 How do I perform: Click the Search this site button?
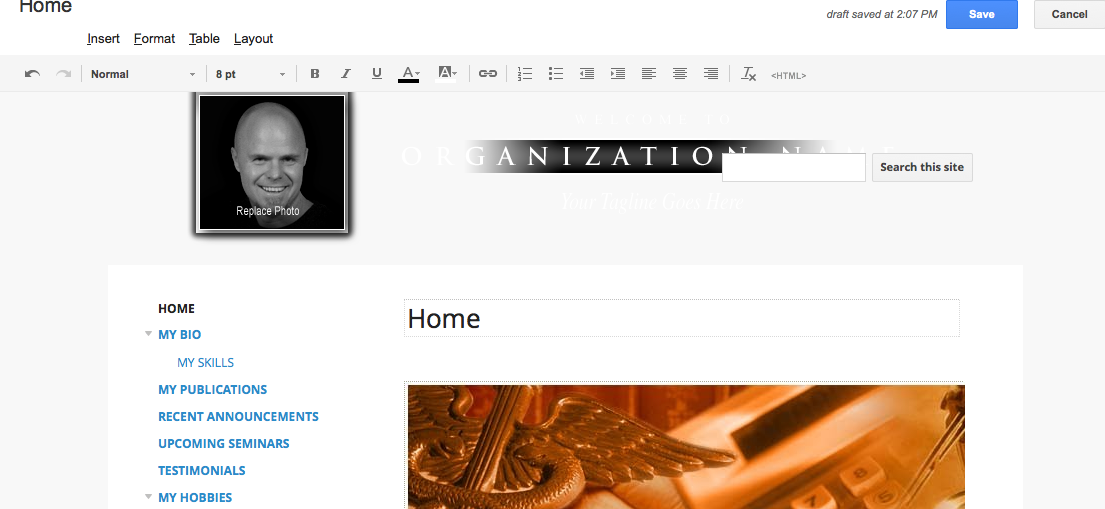(922, 167)
